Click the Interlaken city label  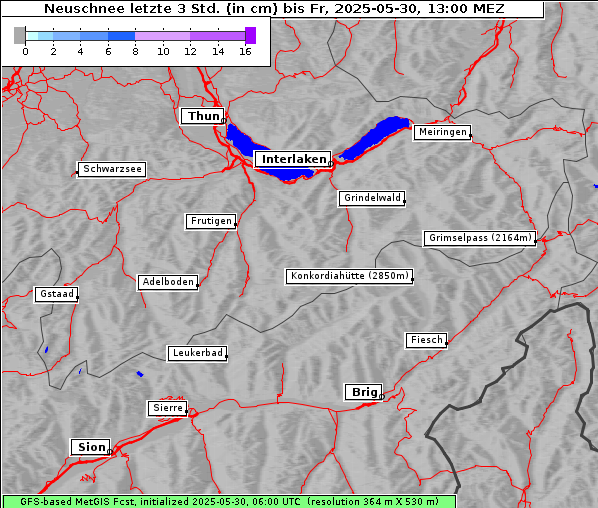pos(293,159)
